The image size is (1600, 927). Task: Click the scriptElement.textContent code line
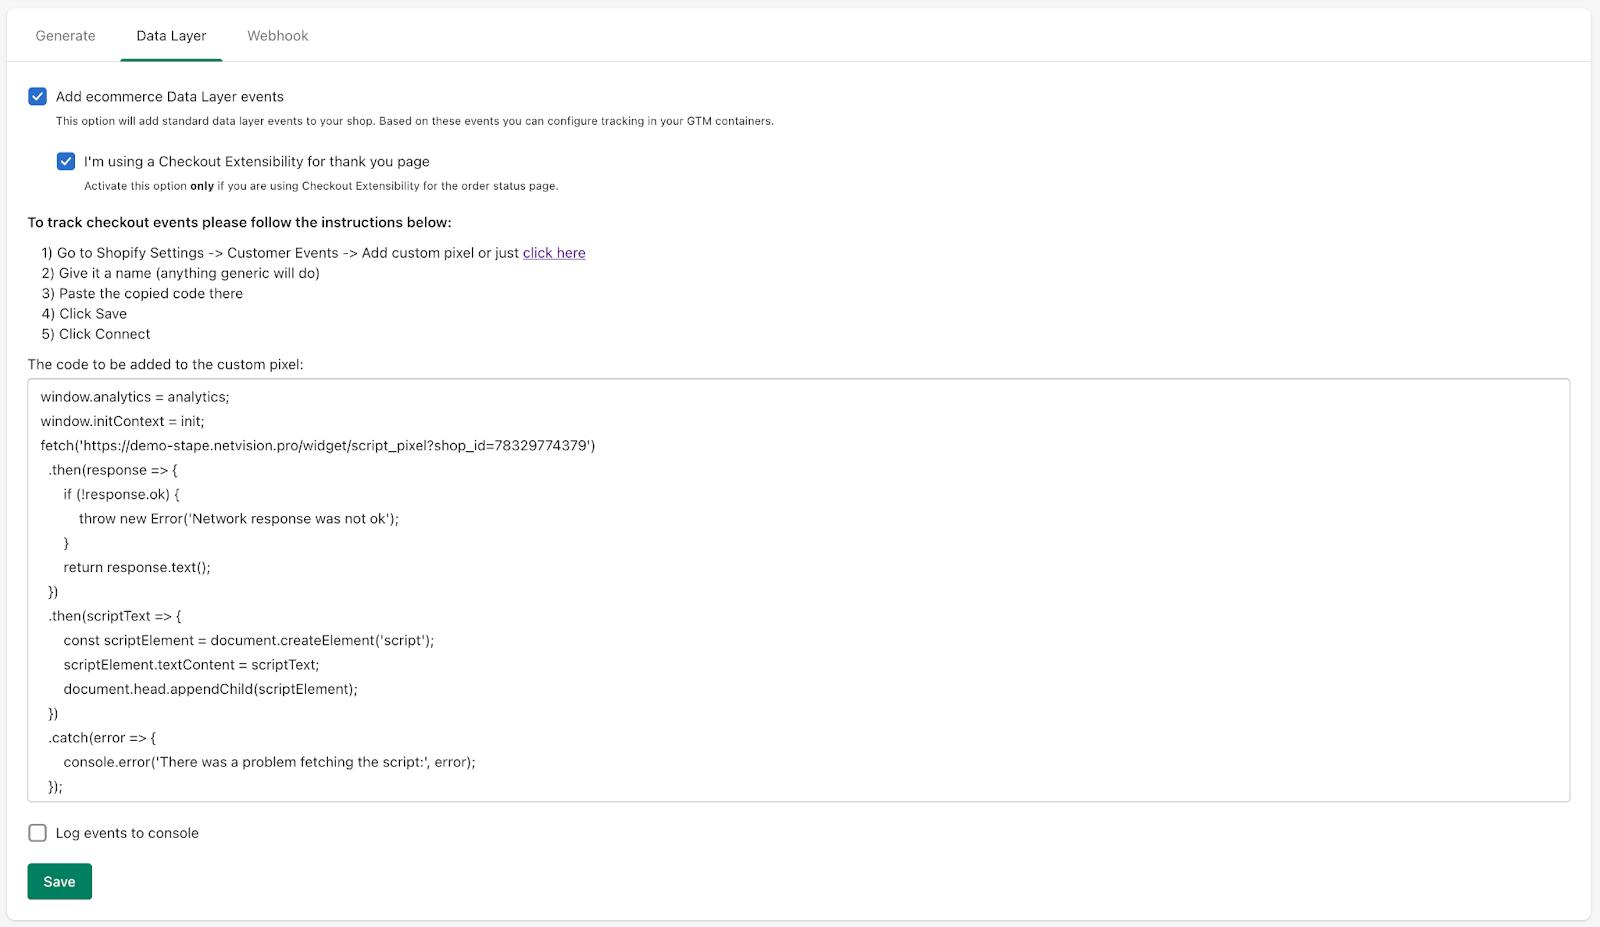point(192,664)
